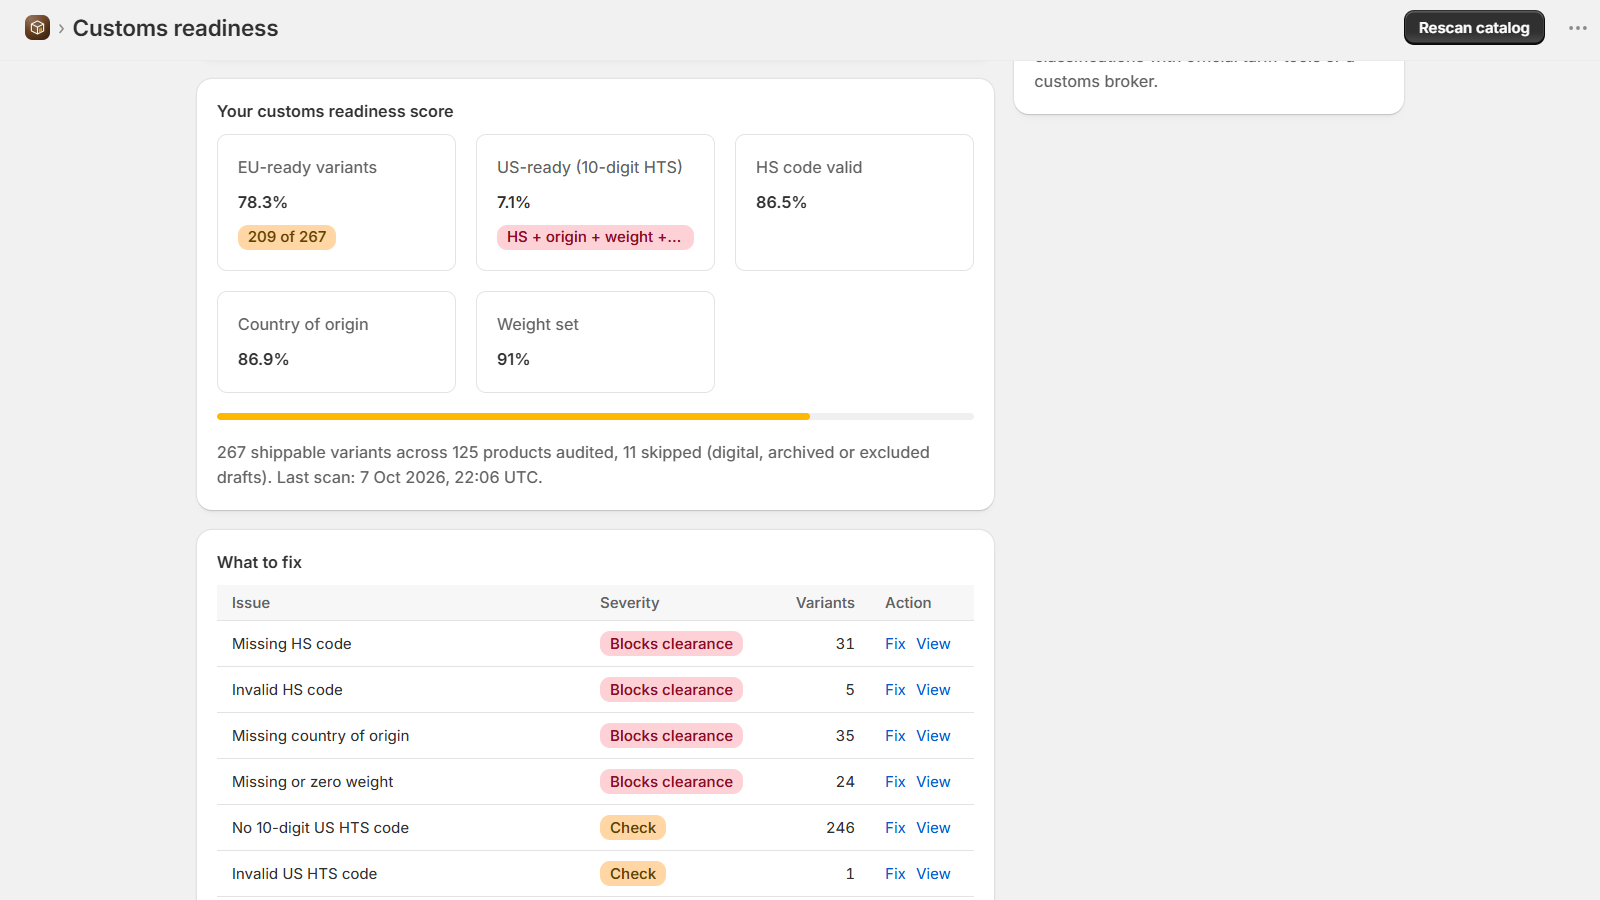Click the app box icon in header

tap(38, 28)
